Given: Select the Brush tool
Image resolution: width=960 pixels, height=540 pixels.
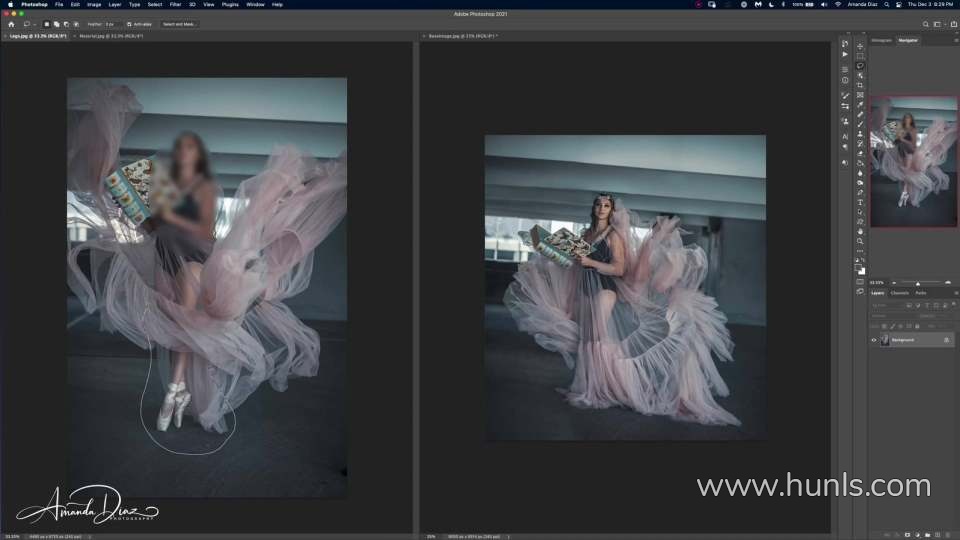Looking at the screenshot, I should (x=860, y=124).
